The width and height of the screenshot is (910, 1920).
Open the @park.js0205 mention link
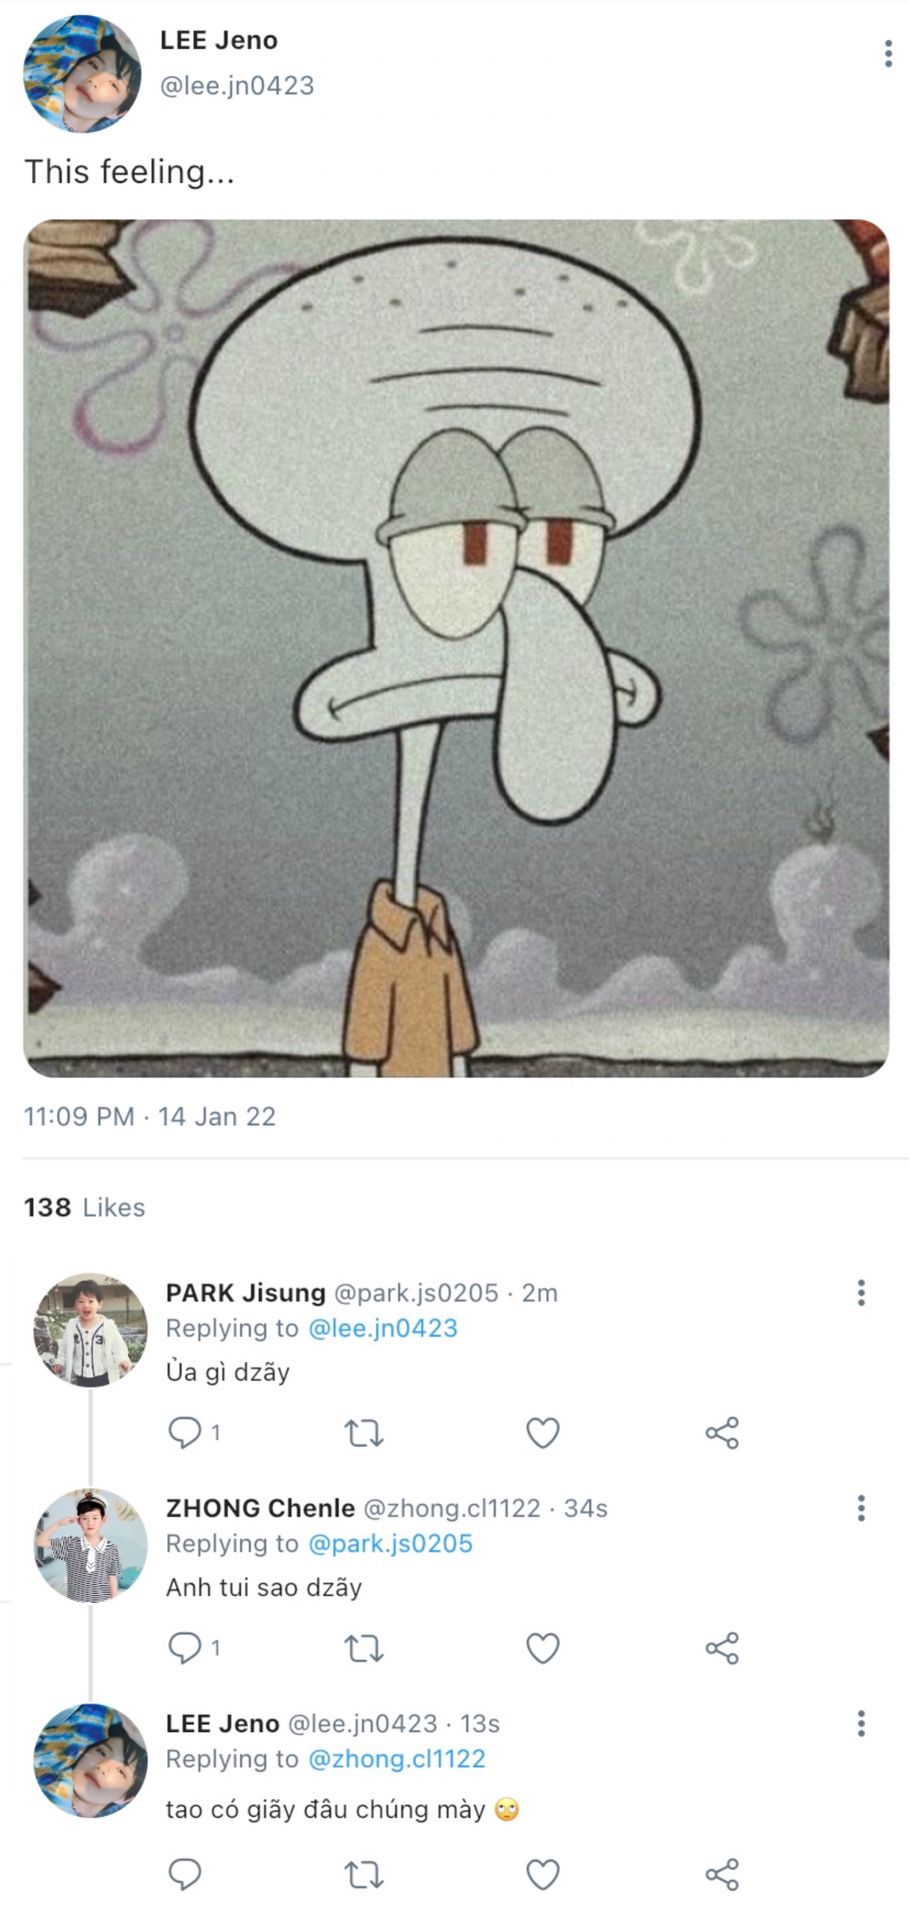pyautogui.click(x=390, y=1544)
